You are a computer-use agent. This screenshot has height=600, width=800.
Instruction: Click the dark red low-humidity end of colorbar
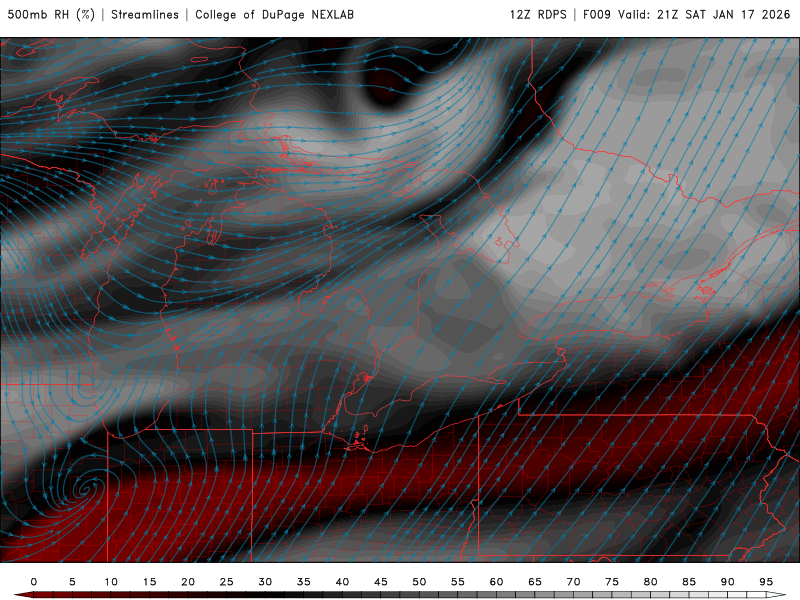[x=23, y=595]
